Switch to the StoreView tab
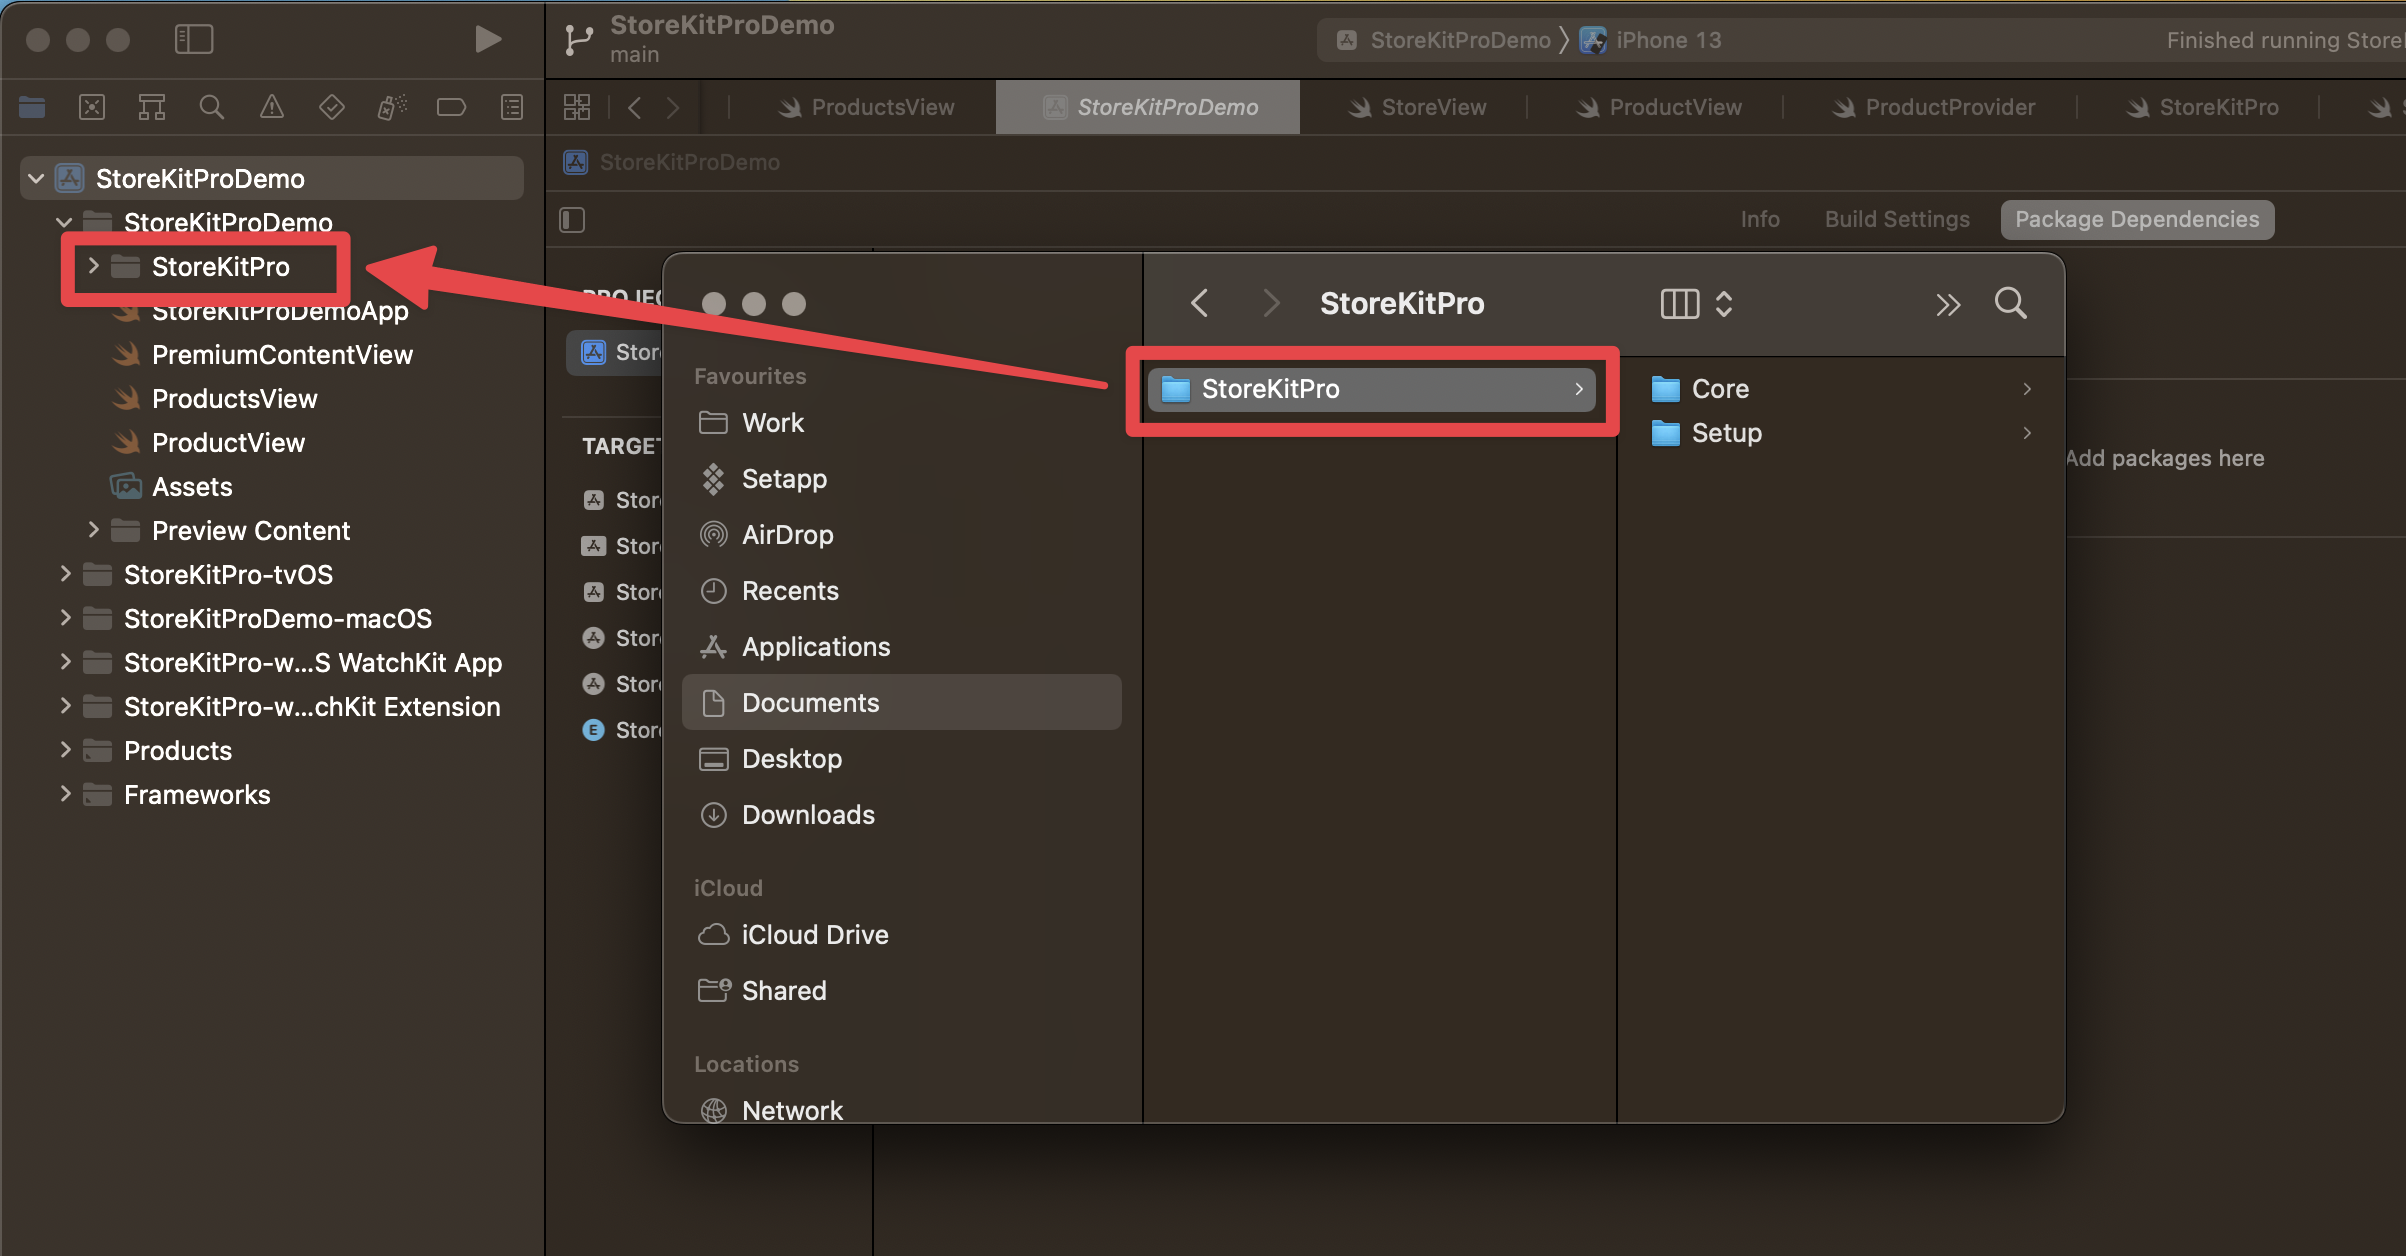2406x1256 pixels. click(x=1416, y=107)
